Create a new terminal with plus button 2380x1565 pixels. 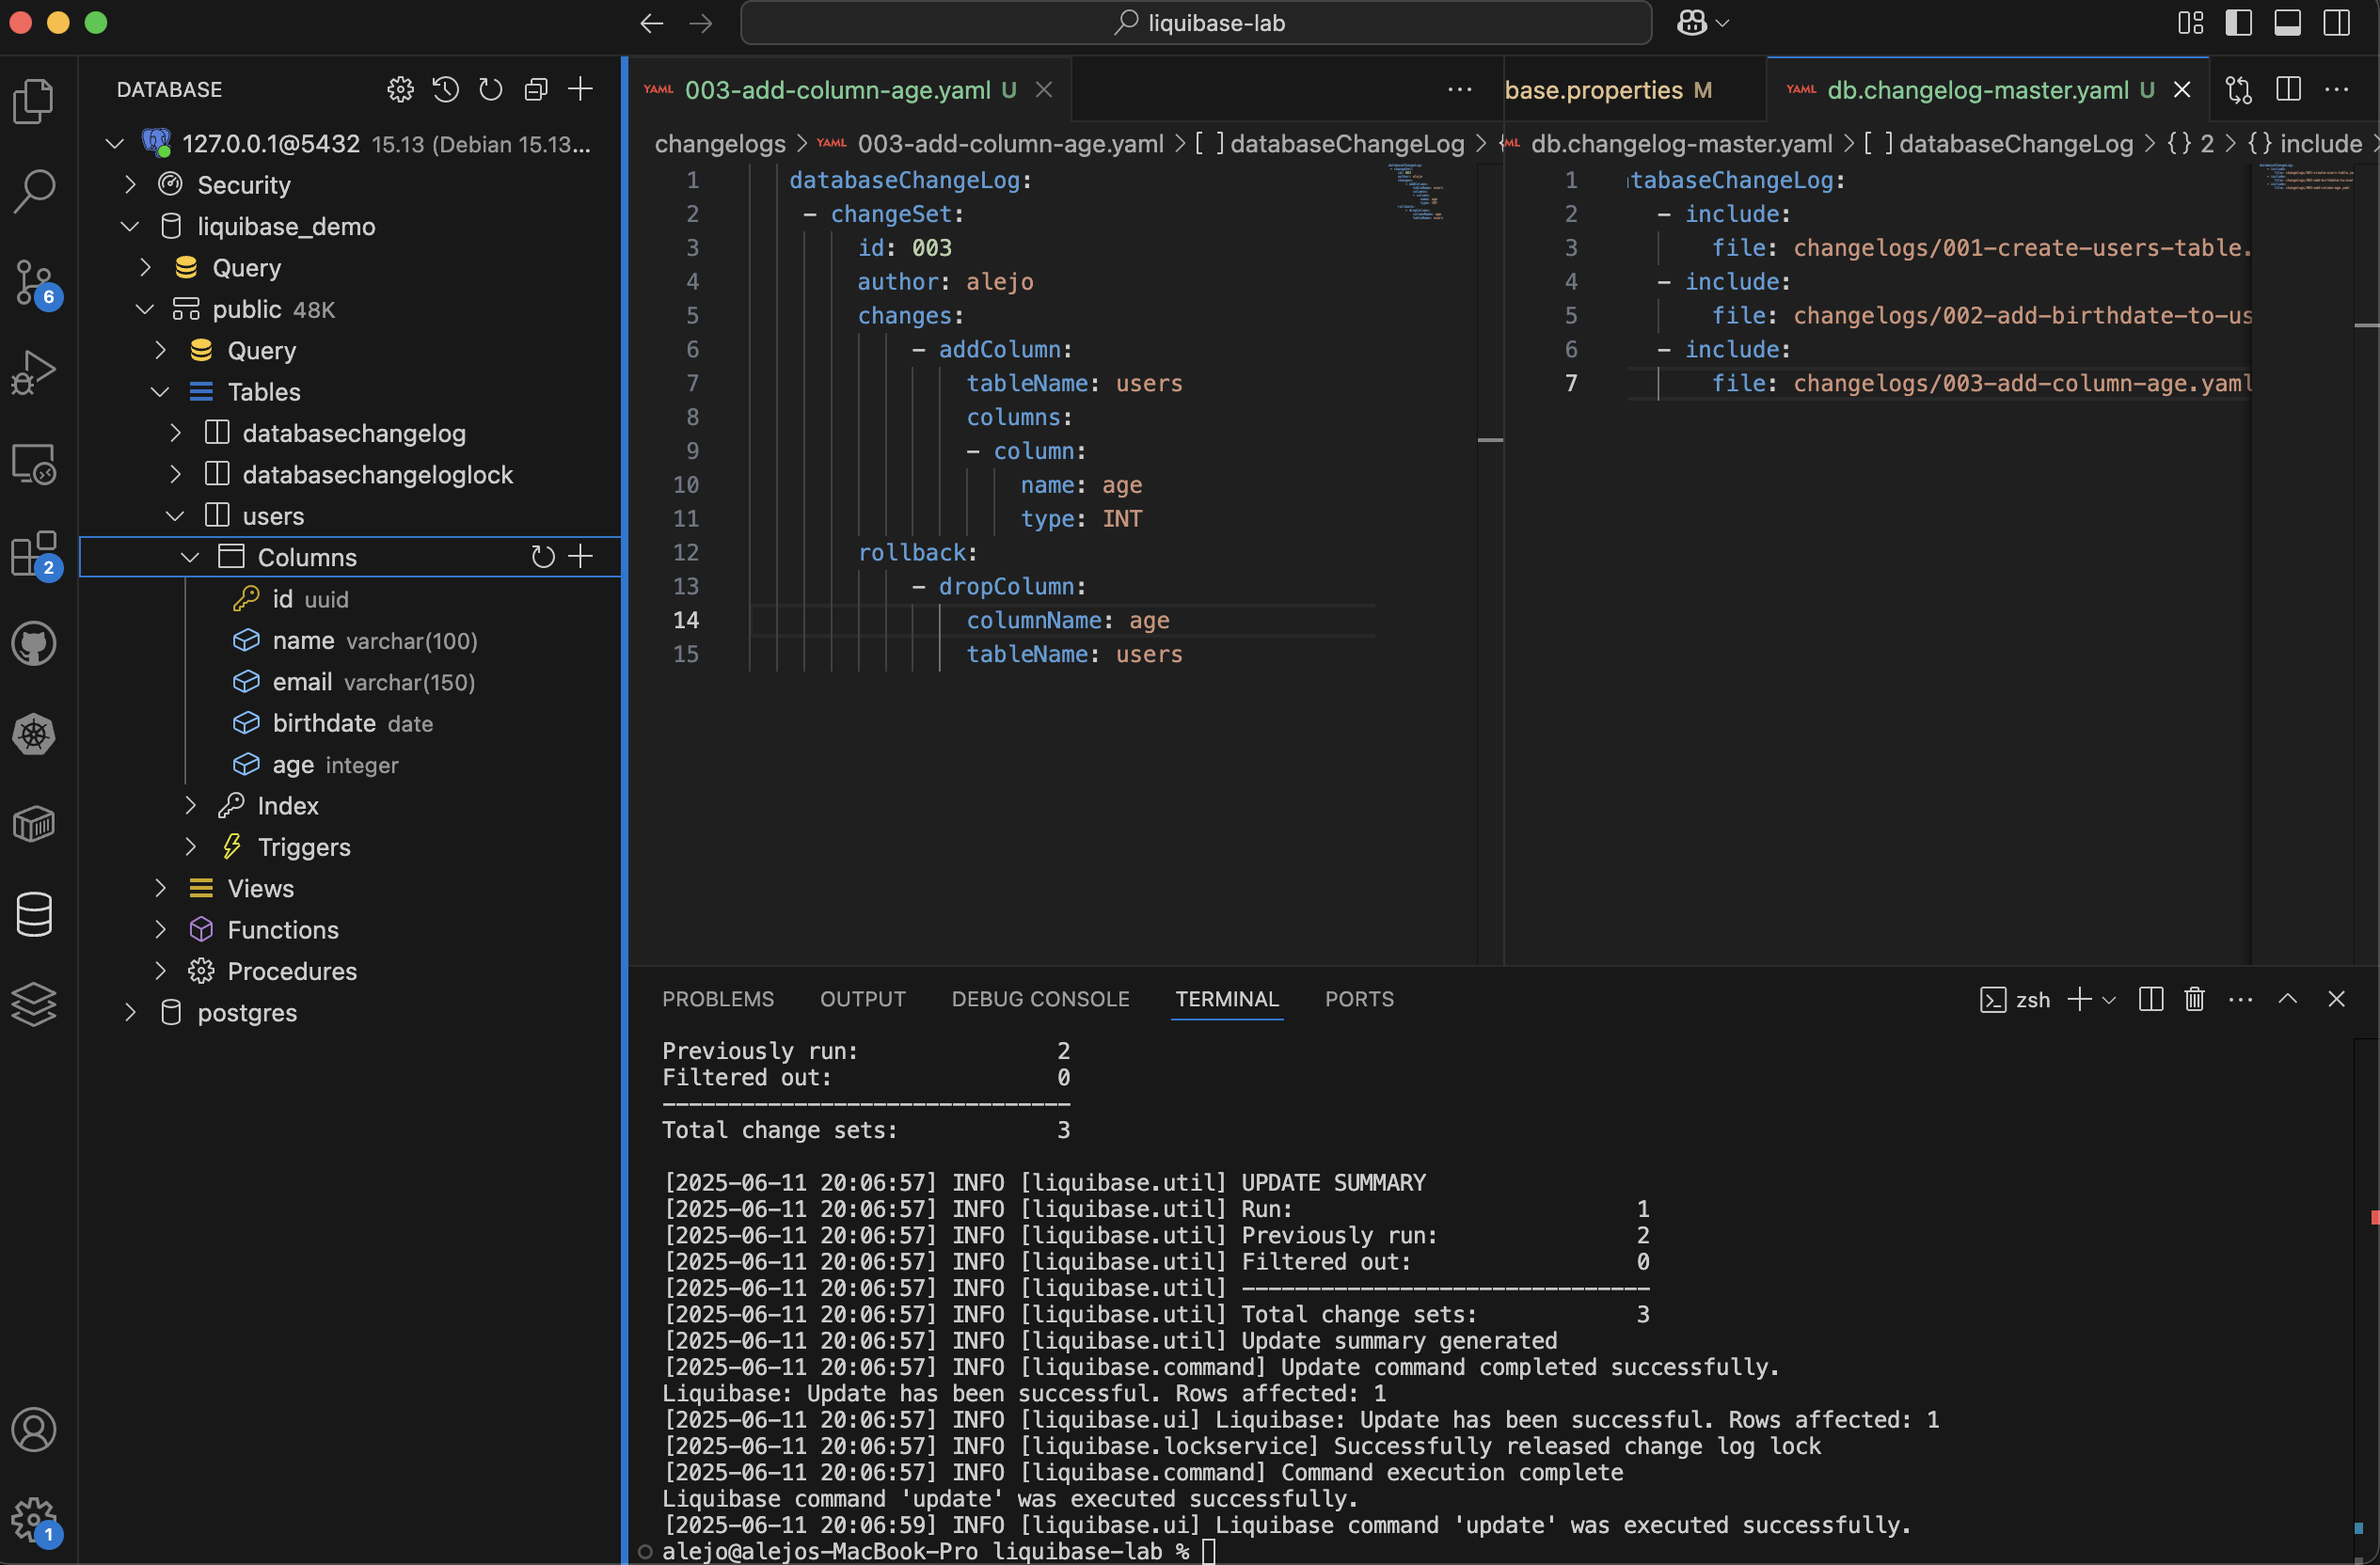2080,999
